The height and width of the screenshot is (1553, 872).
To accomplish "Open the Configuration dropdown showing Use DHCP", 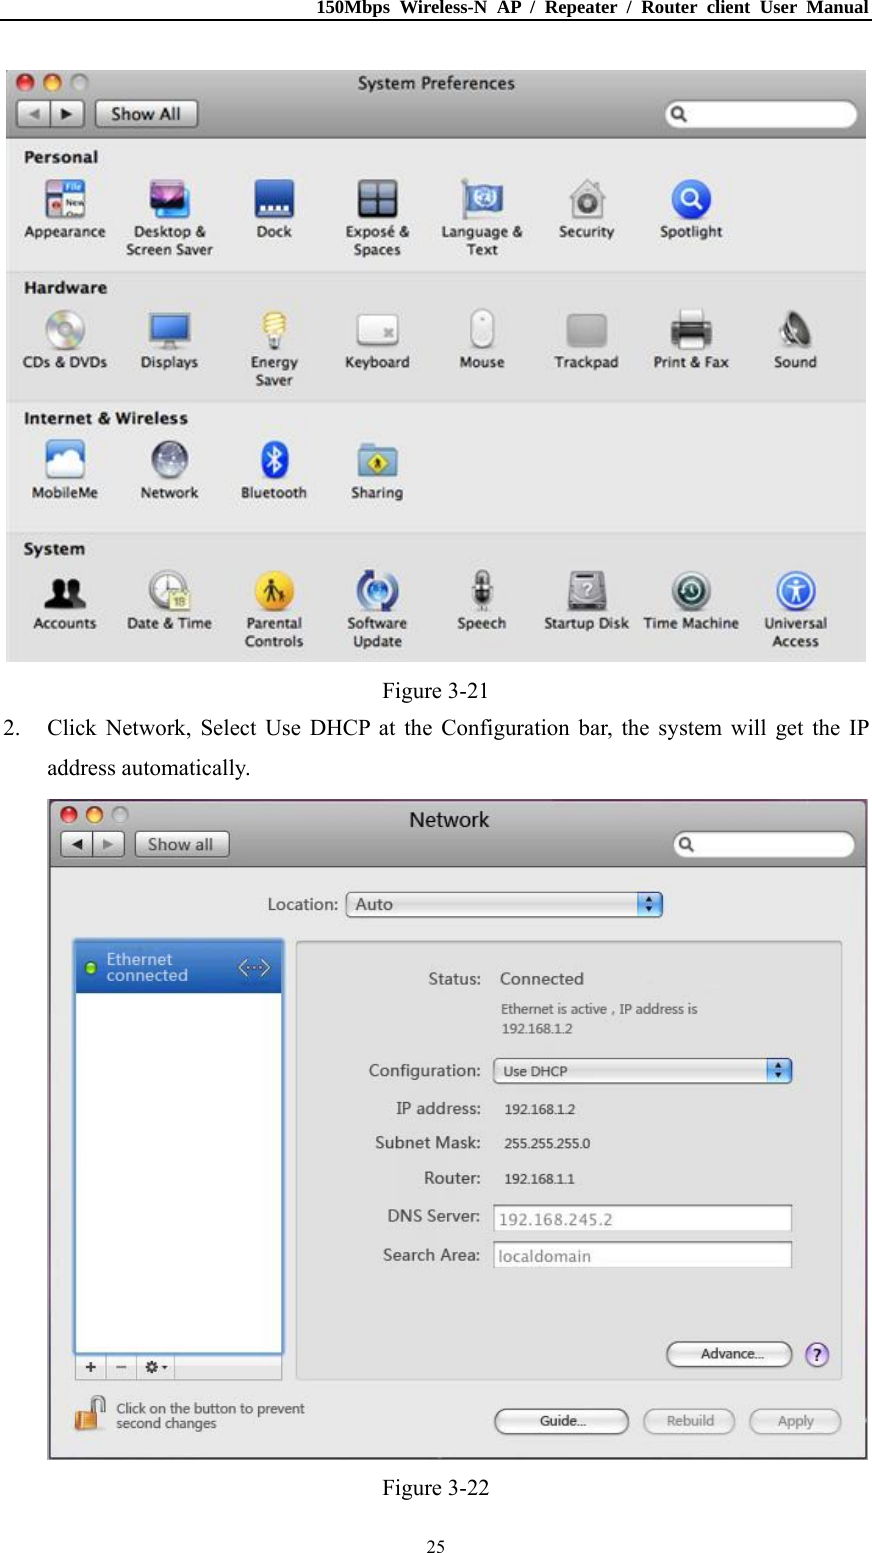I will tap(641, 1070).
